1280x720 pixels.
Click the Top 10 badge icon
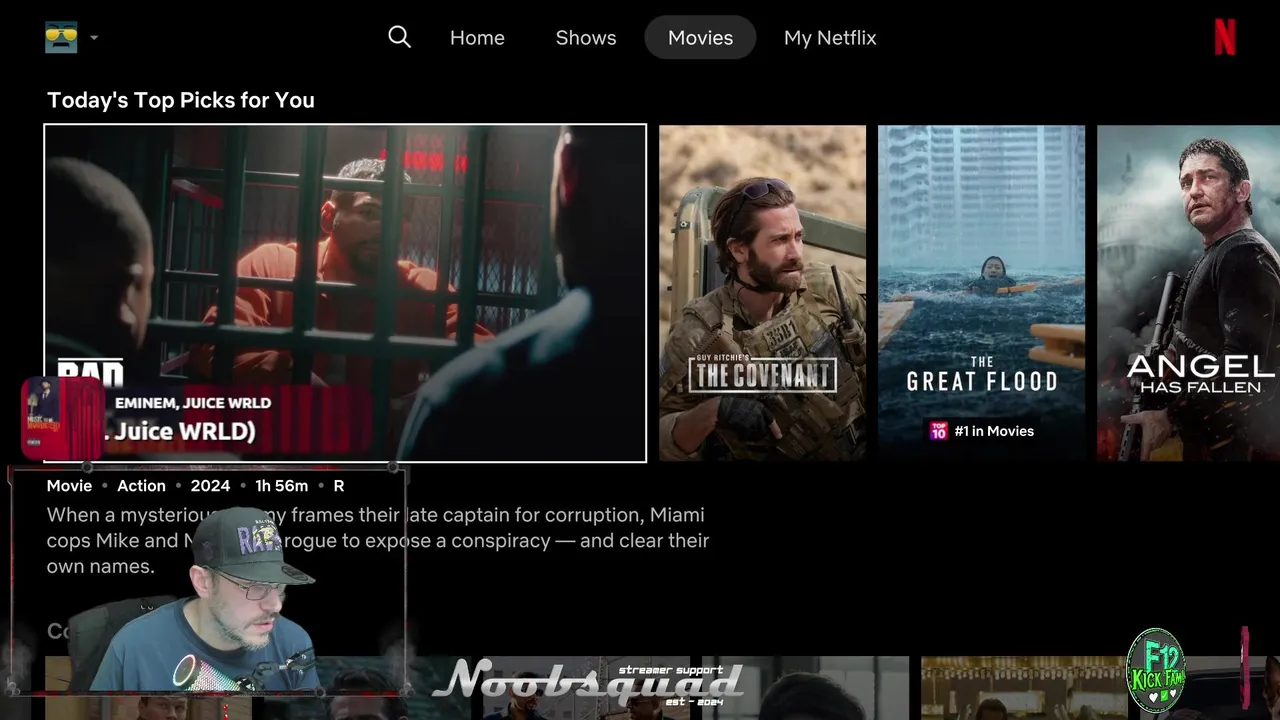pyautogui.click(x=938, y=431)
